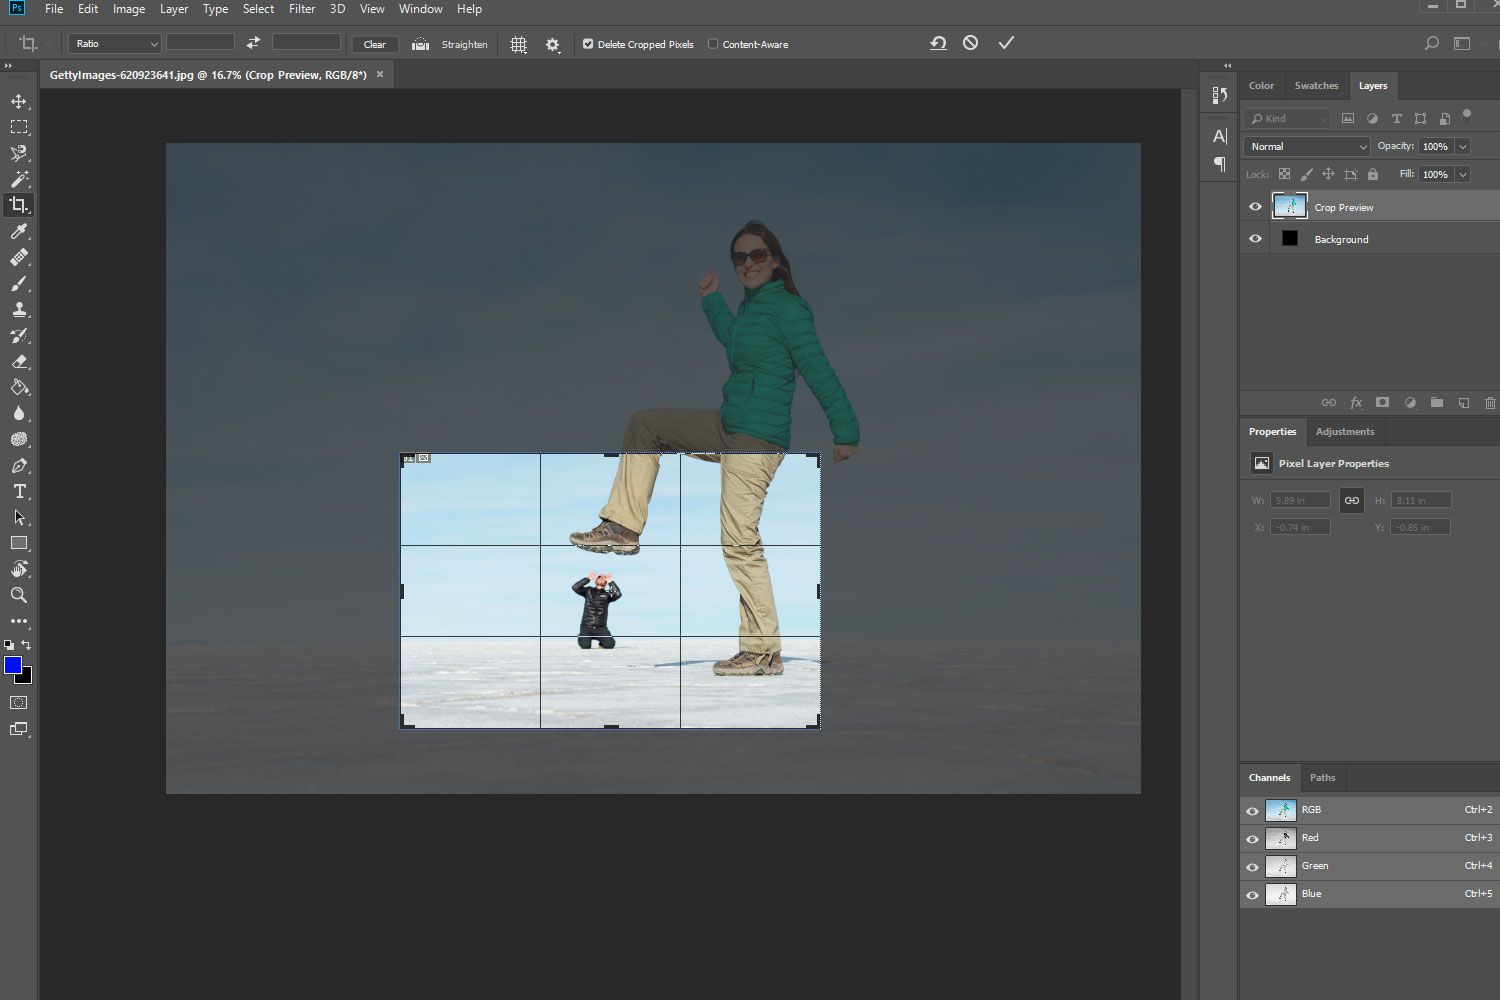Select the Zoom tool
The height and width of the screenshot is (1000, 1500).
18,595
